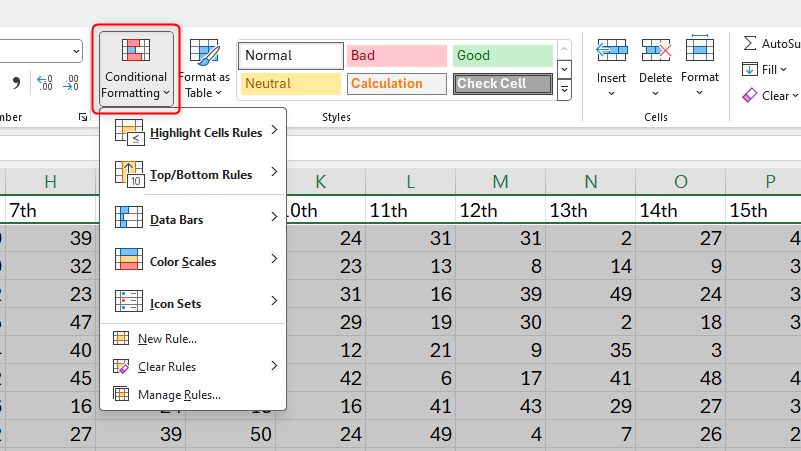Expand the cell styles gallery

(x=564, y=90)
